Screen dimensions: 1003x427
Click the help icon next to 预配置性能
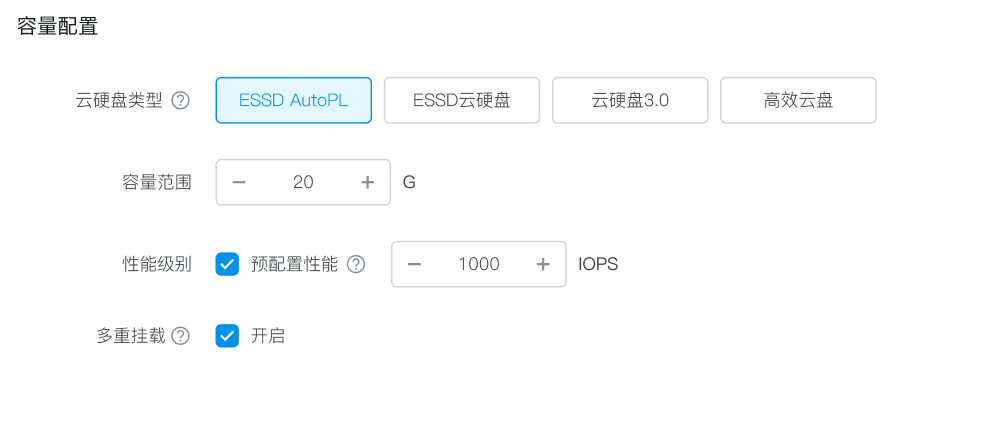click(x=356, y=264)
